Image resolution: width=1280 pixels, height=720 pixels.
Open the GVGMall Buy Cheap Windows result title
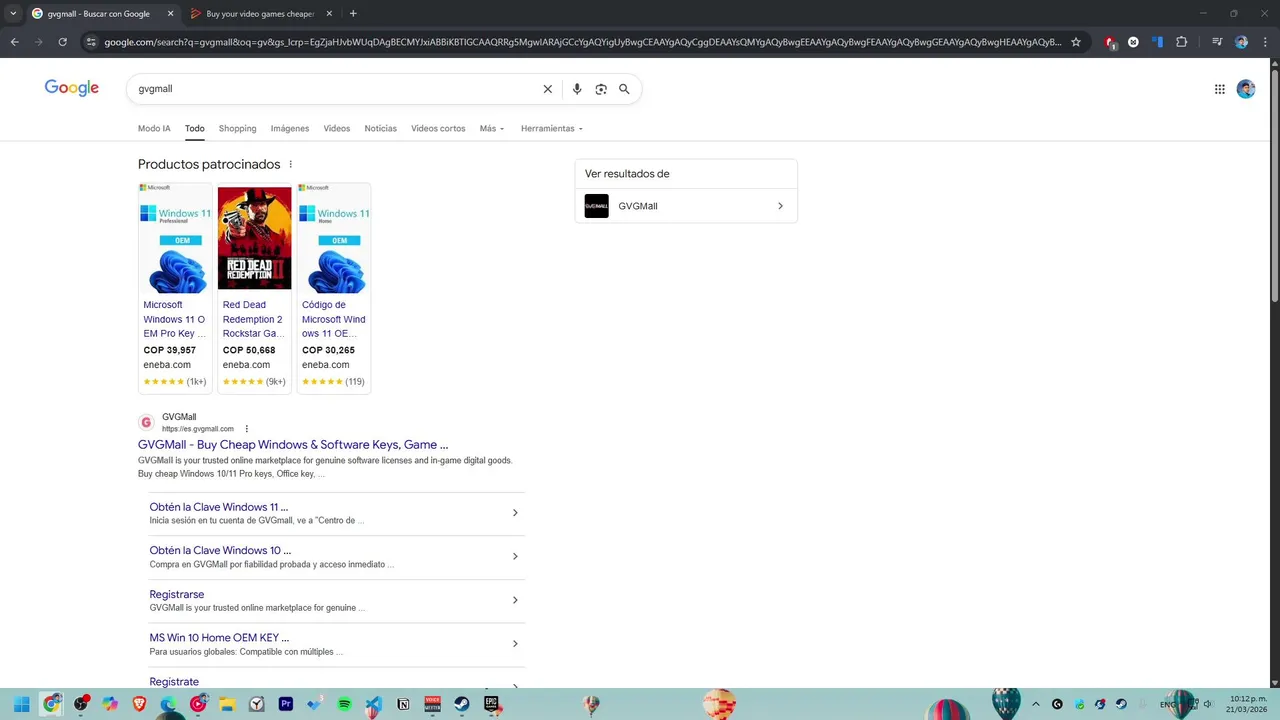coord(293,445)
